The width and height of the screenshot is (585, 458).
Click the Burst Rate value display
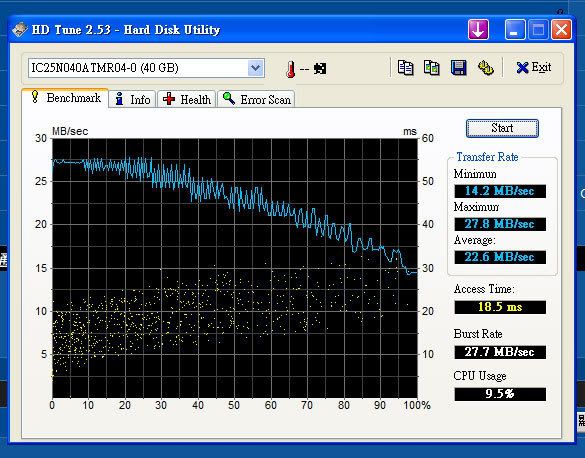click(500, 352)
